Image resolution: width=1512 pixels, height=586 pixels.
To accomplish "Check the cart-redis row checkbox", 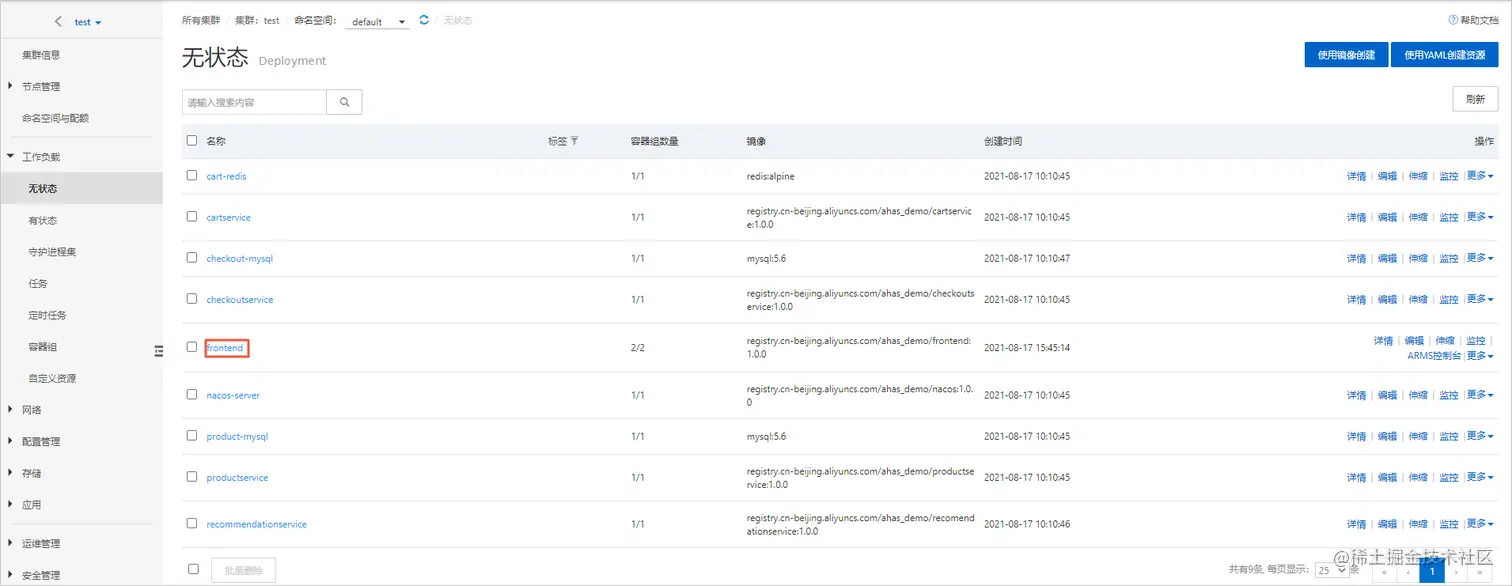I will pyautogui.click(x=192, y=175).
